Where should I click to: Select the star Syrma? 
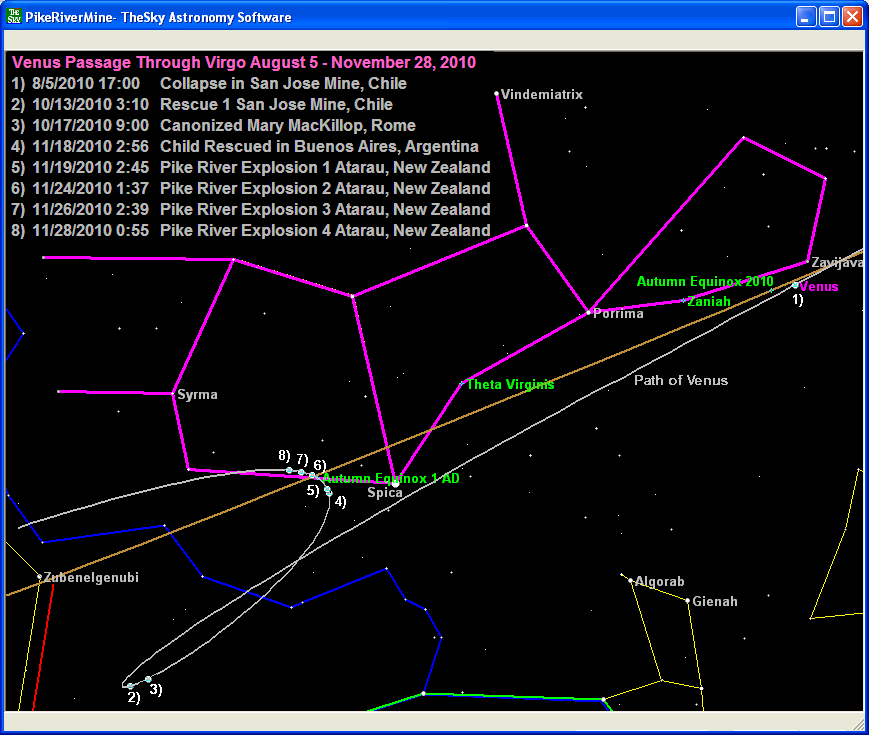[x=174, y=394]
